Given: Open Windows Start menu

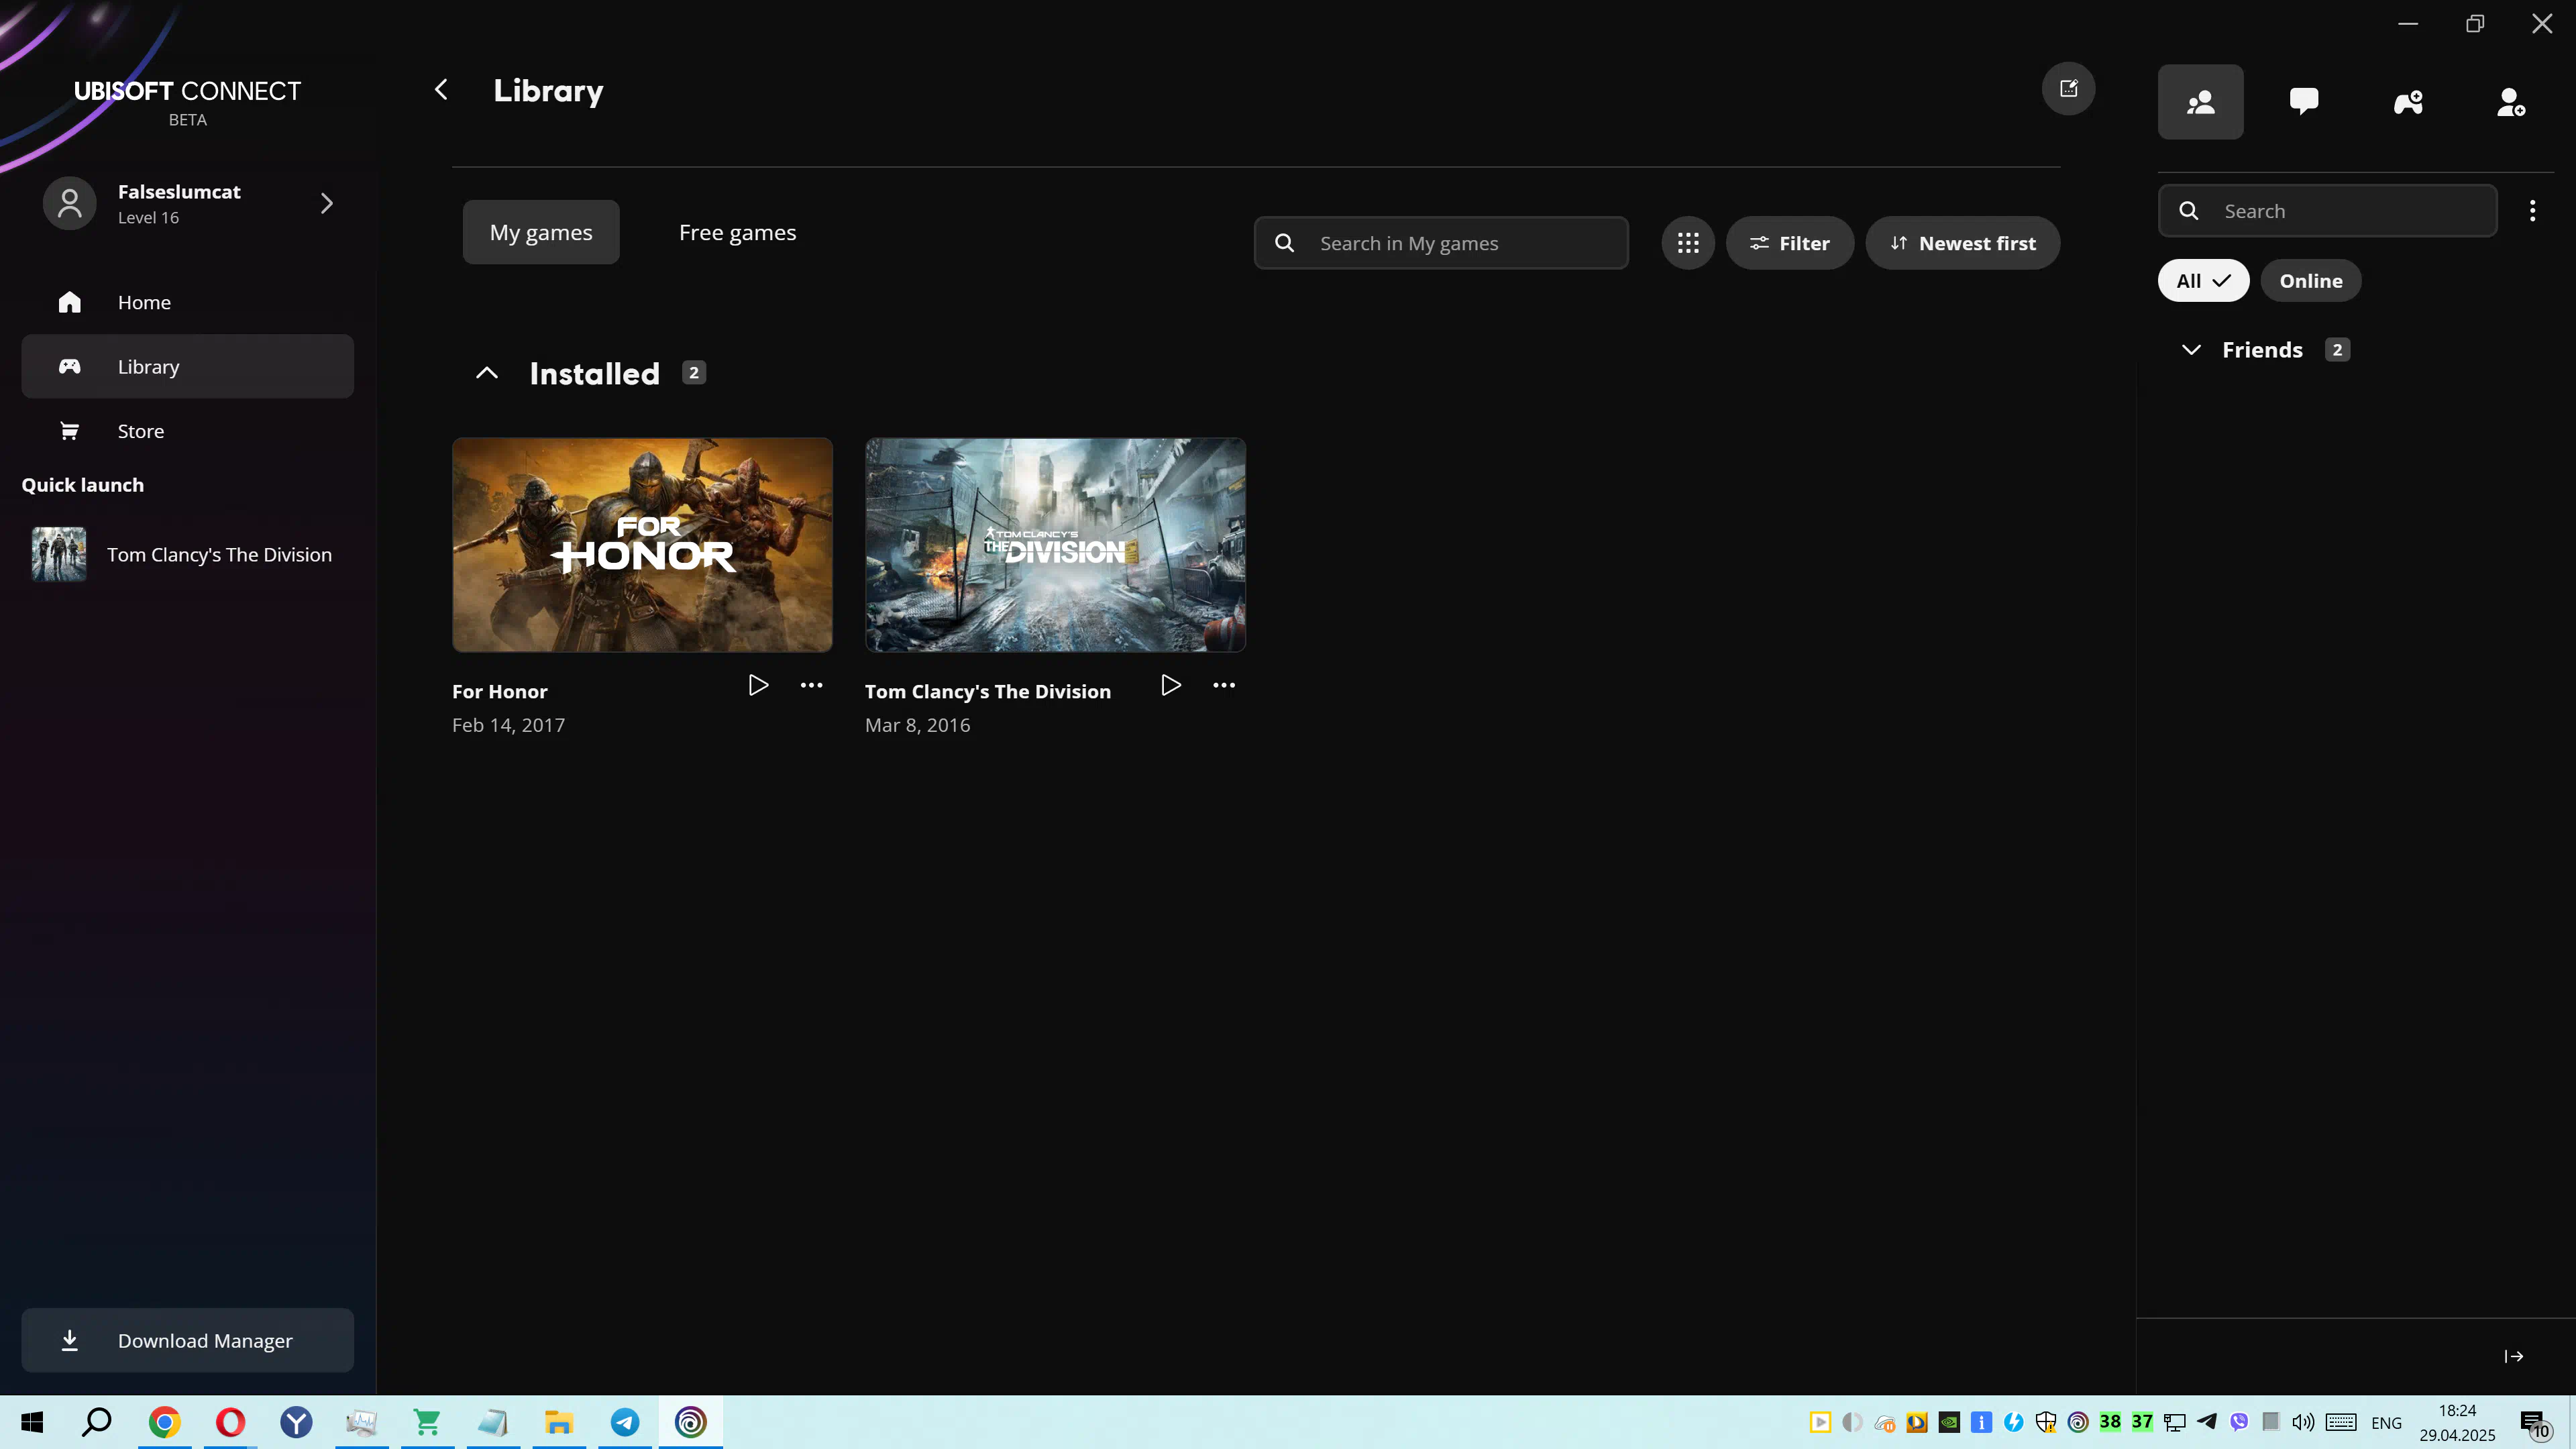Looking at the screenshot, I should pos(32,1422).
